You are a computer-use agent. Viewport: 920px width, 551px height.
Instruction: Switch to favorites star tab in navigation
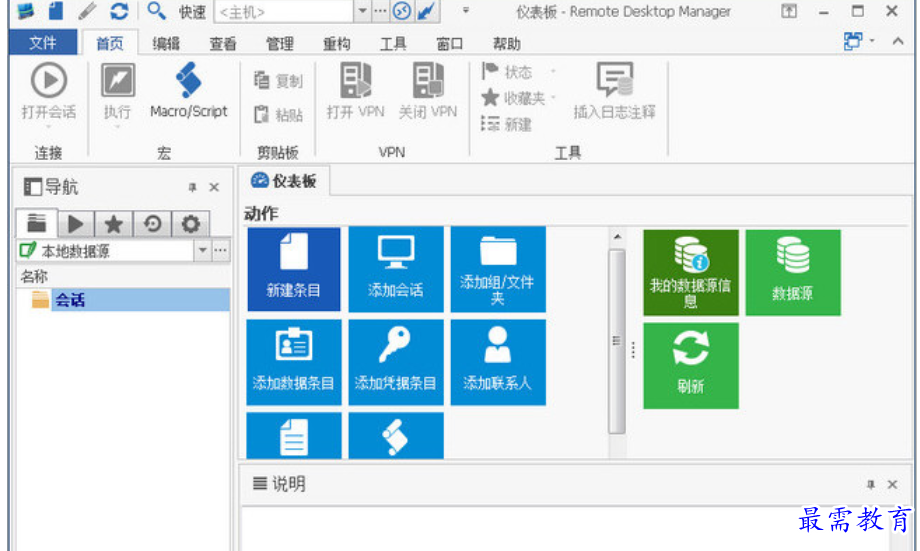click(113, 224)
